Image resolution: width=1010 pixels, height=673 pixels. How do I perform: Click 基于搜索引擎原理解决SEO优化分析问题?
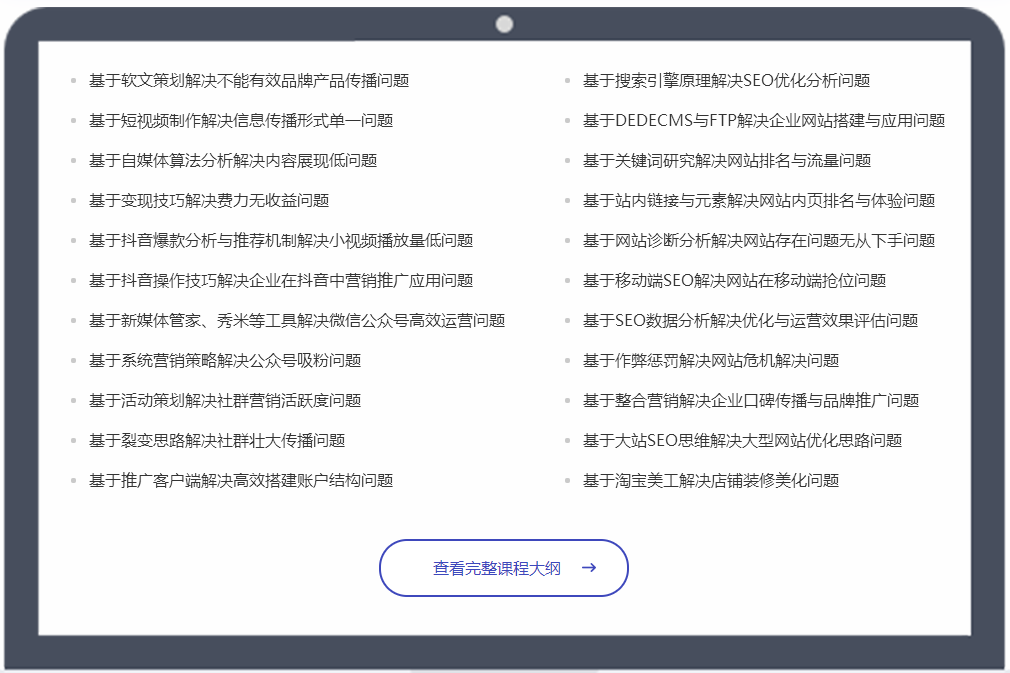pyautogui.click(x=726, y=81)
